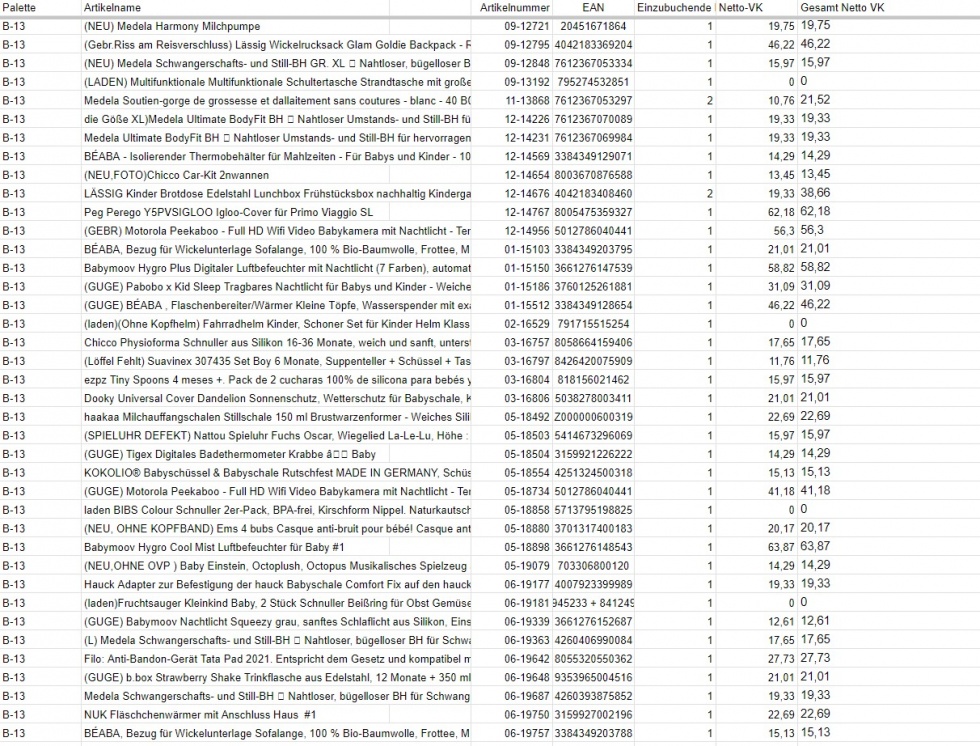Screen dimensions: 980x746
Task: Select EAN Z000000600319
Action: pos(593,417)
